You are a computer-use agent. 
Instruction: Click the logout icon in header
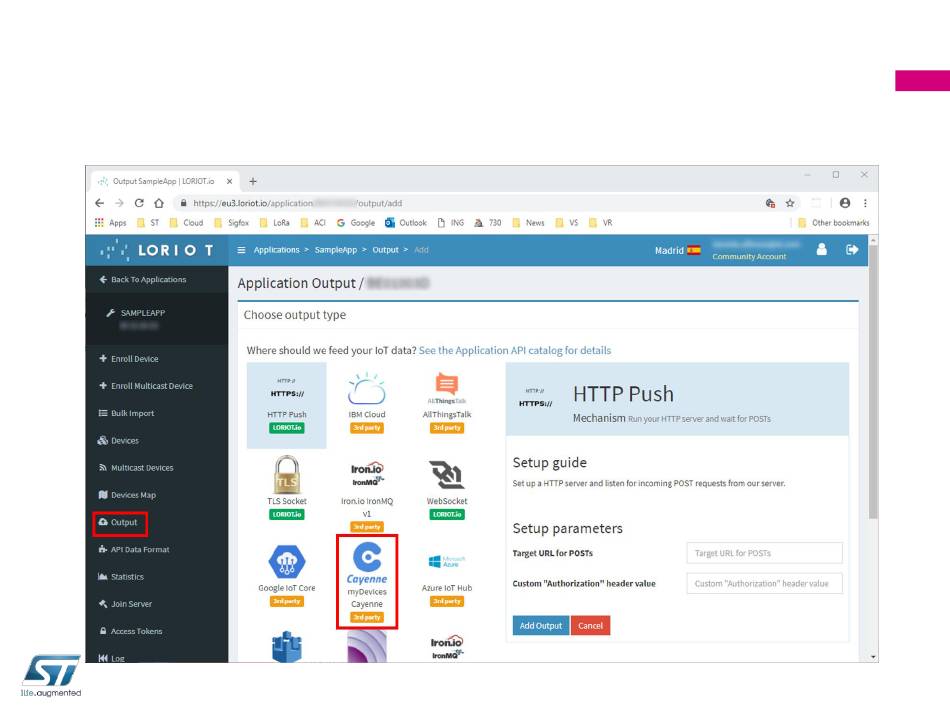[852, 249]
